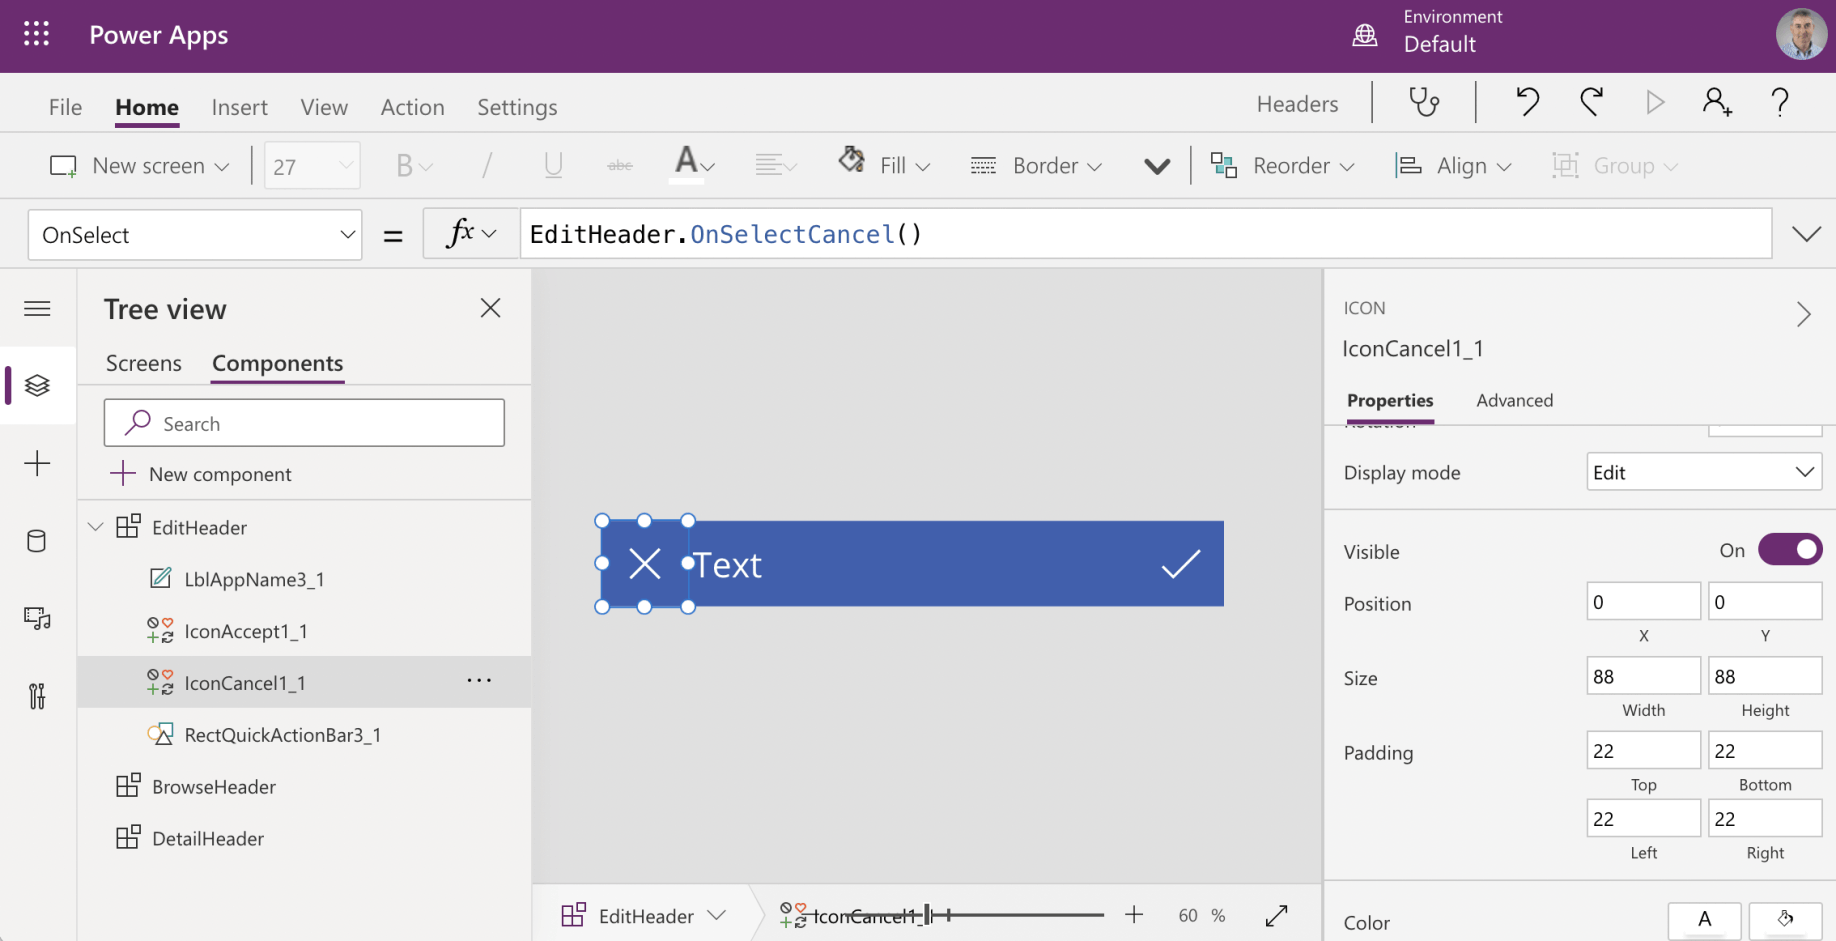Click the fit-to-window expand icon
The height and width of the screenshot is (941, 1836).
pos(1276,915)
